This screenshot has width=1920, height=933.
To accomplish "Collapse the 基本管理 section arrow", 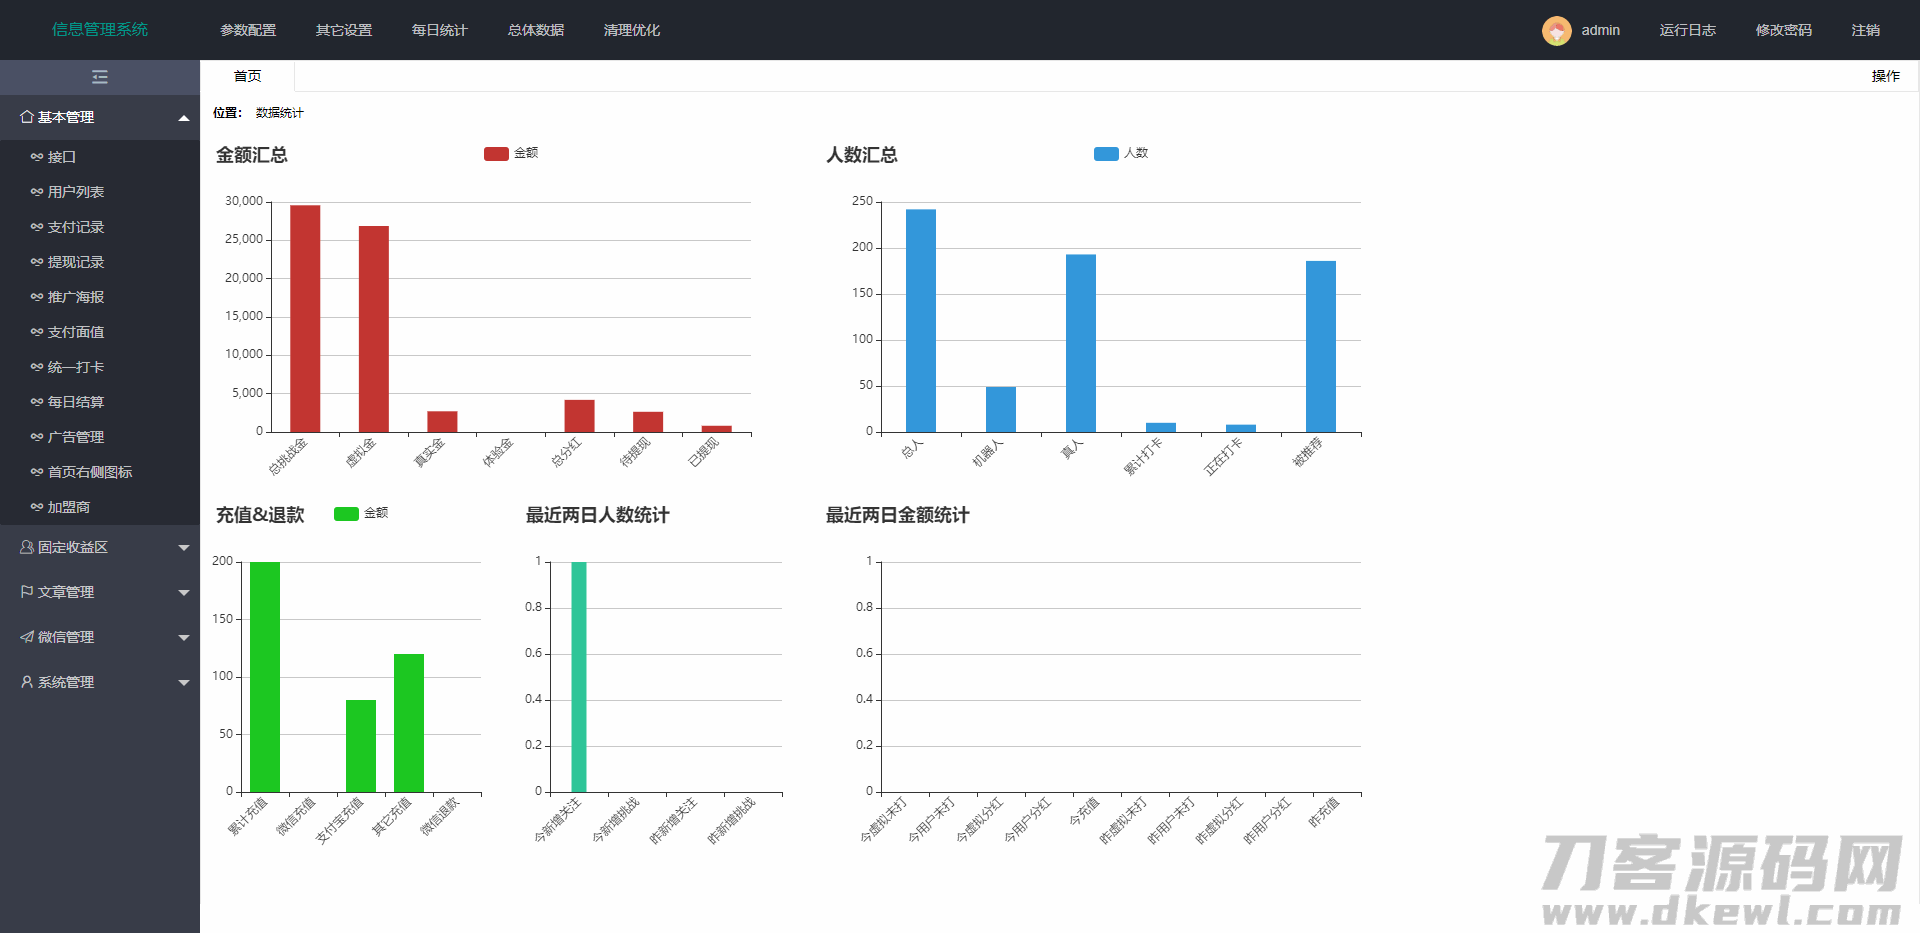I will point(184,118).
